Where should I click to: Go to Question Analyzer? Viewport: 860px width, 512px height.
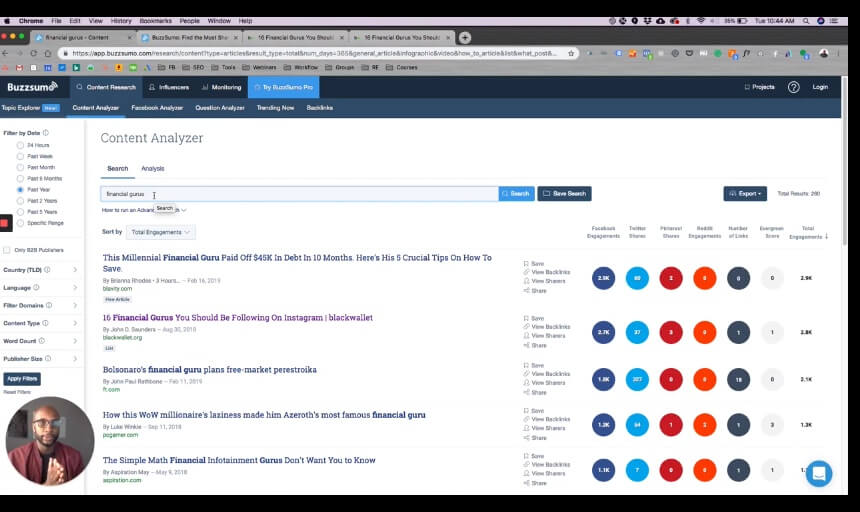pyautogui.click(x=220, y=108)
